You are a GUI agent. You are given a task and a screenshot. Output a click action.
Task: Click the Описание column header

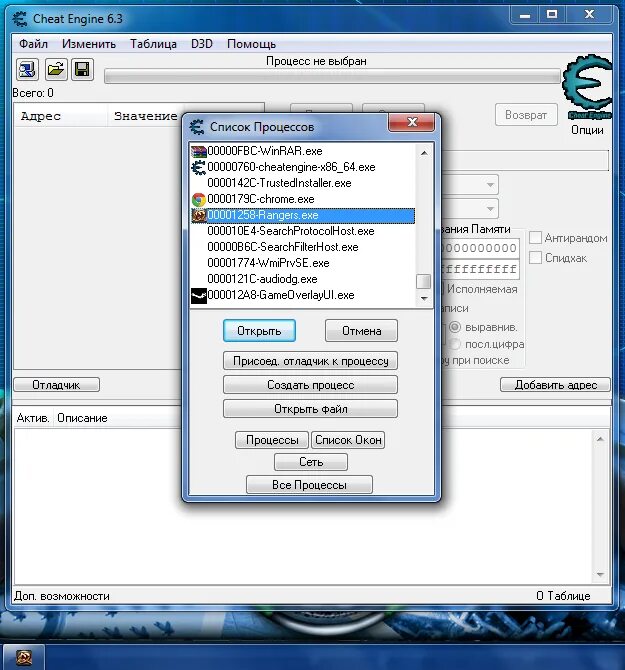point(82,418)
